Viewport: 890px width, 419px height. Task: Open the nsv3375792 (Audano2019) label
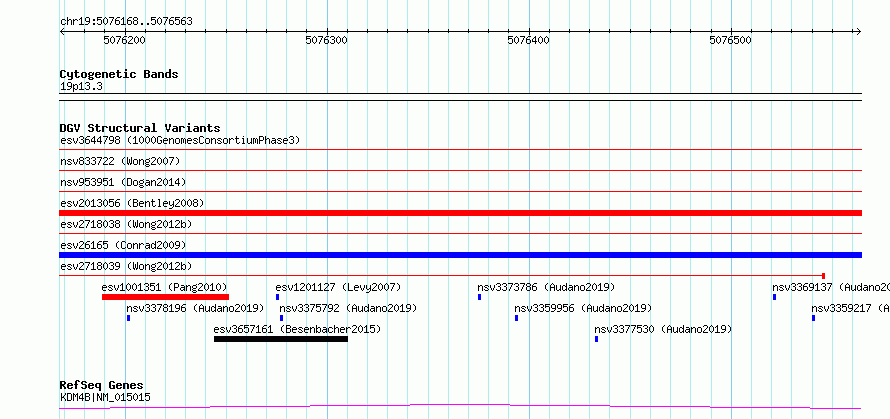point(348,308)
